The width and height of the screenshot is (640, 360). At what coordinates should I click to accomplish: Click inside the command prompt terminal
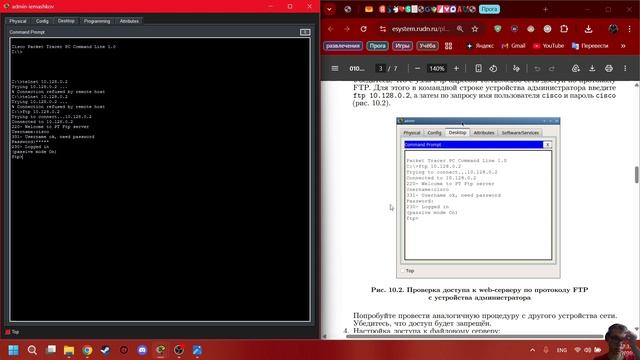click(160, 180)
